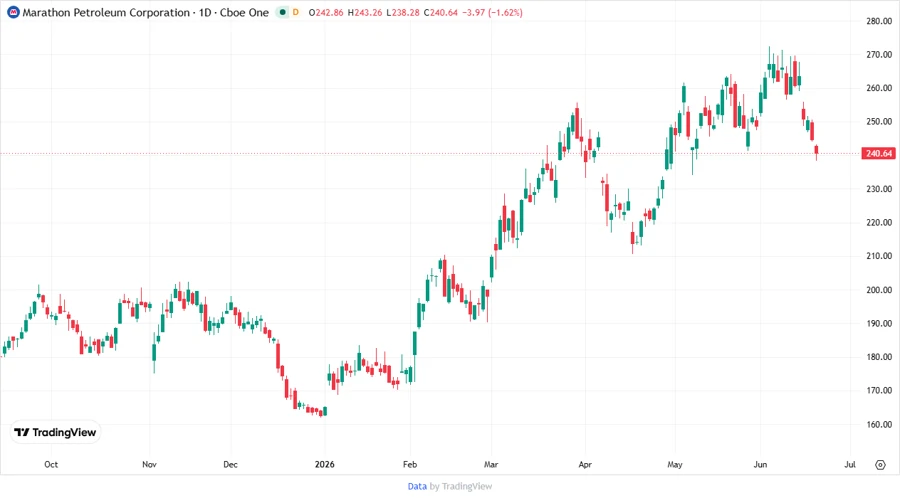Click the 250.00 price axis label

tap(879, 122)
